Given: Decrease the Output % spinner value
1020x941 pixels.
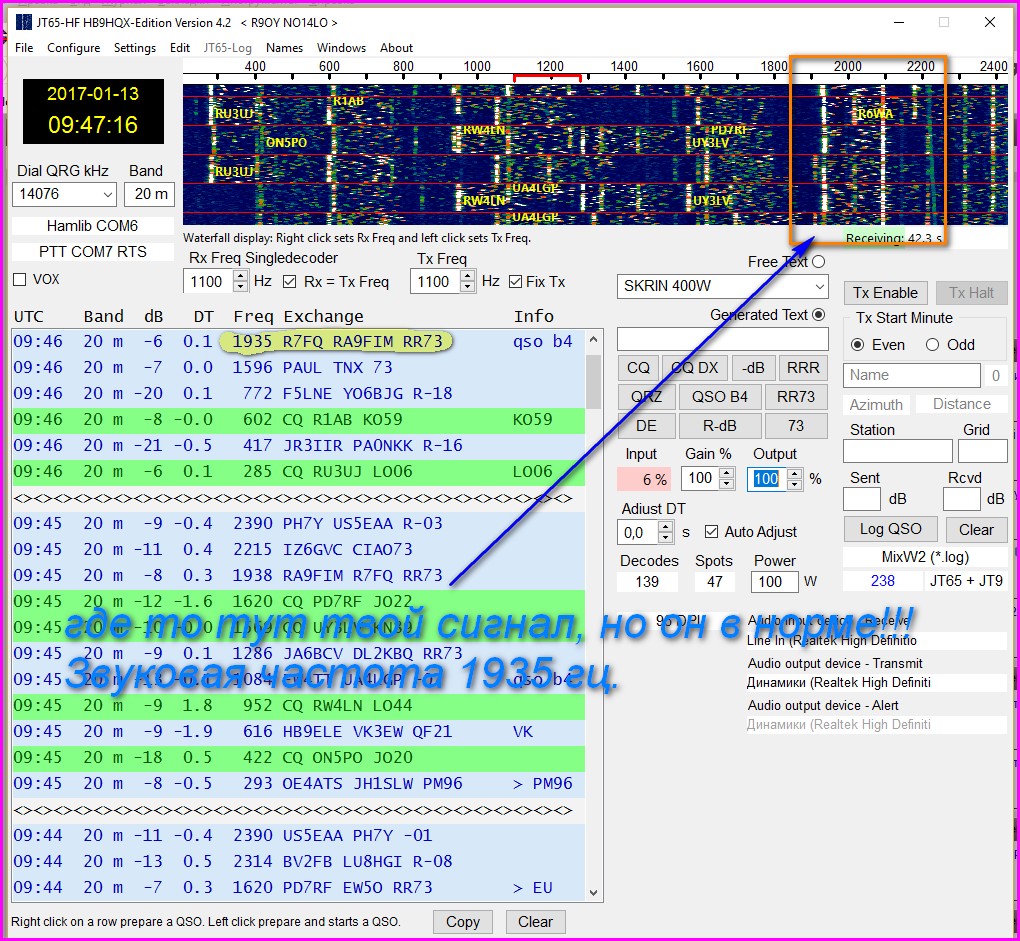Looking at the screenshot, I should pos(795,485).
